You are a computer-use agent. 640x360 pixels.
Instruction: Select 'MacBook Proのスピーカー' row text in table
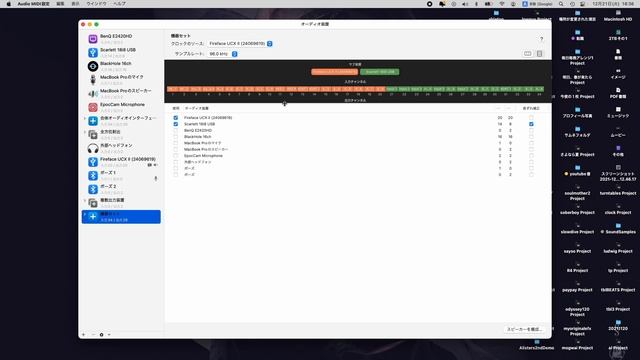point(206,149)
